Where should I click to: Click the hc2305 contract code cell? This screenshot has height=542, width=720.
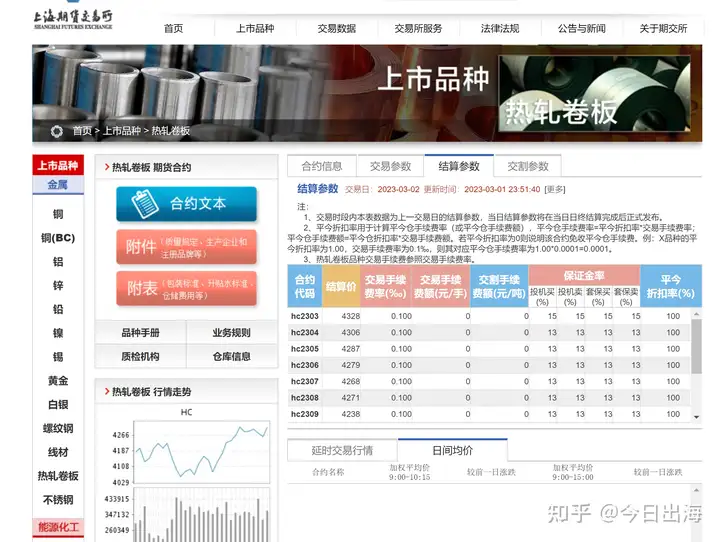[305, 349]
